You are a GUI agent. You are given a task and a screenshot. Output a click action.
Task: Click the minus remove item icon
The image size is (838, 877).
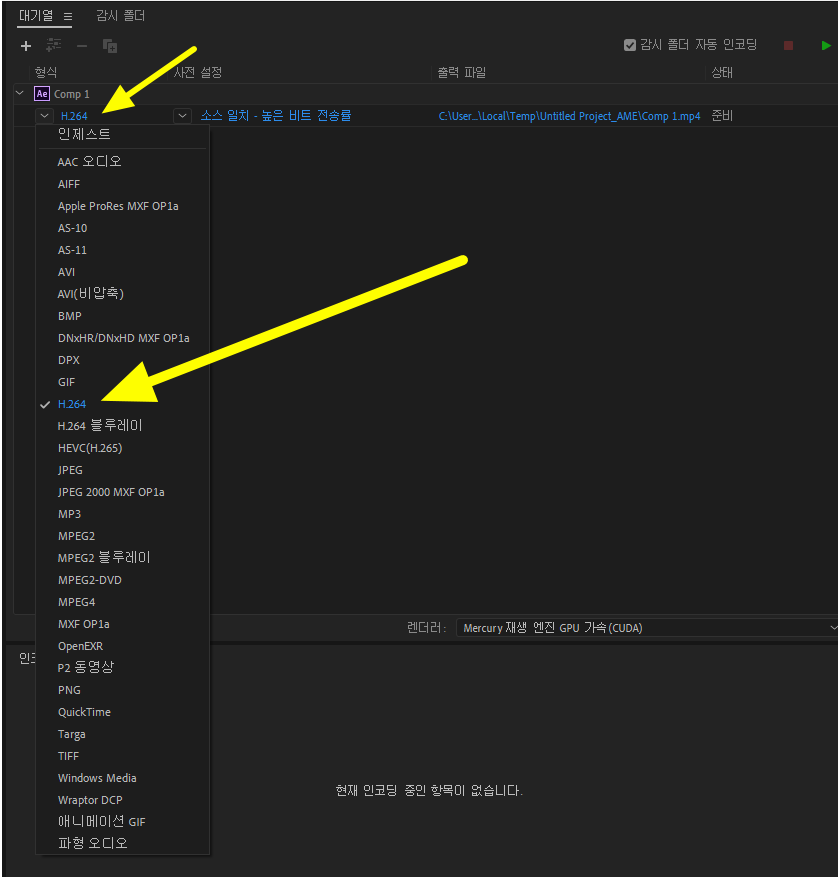coord(82,46)
